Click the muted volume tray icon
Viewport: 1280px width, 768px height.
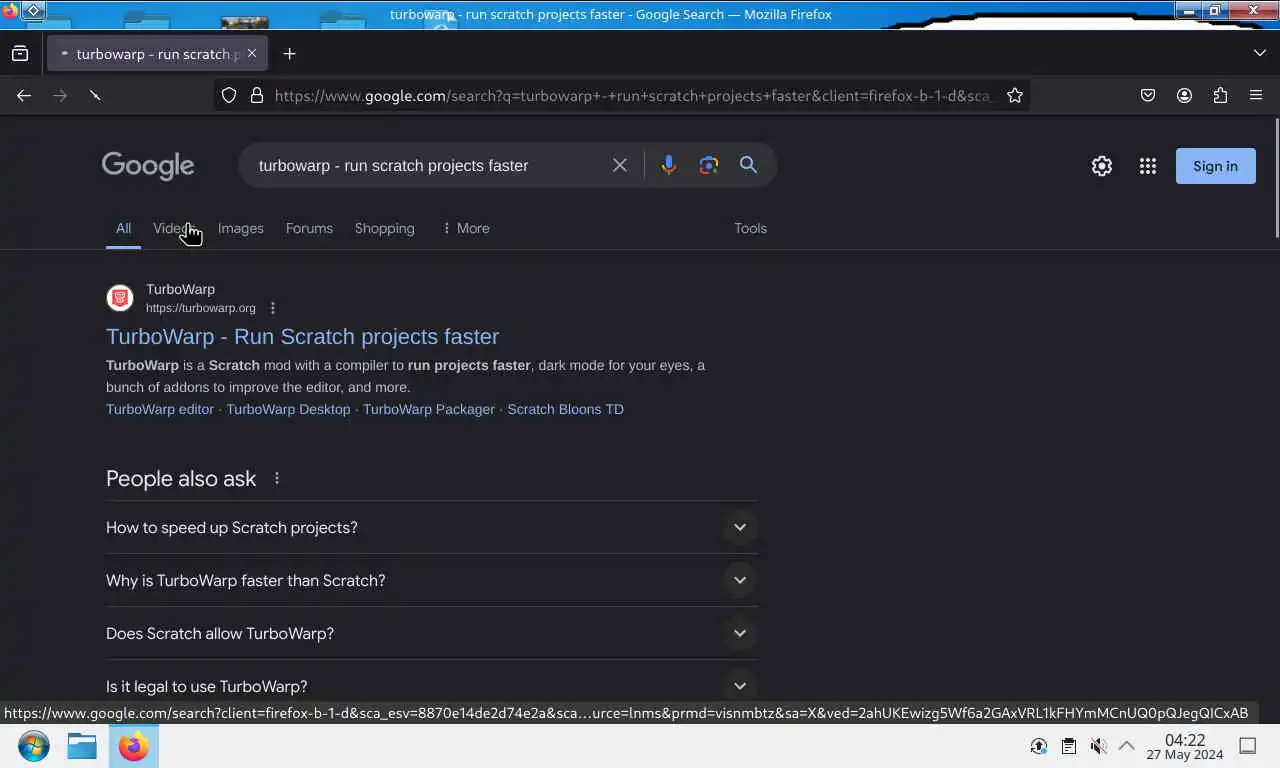(x=1098, y=746)
